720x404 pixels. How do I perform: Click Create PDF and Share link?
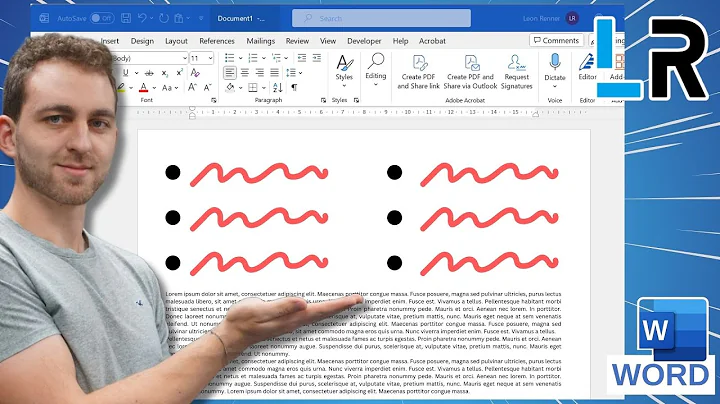pos(418,72)
